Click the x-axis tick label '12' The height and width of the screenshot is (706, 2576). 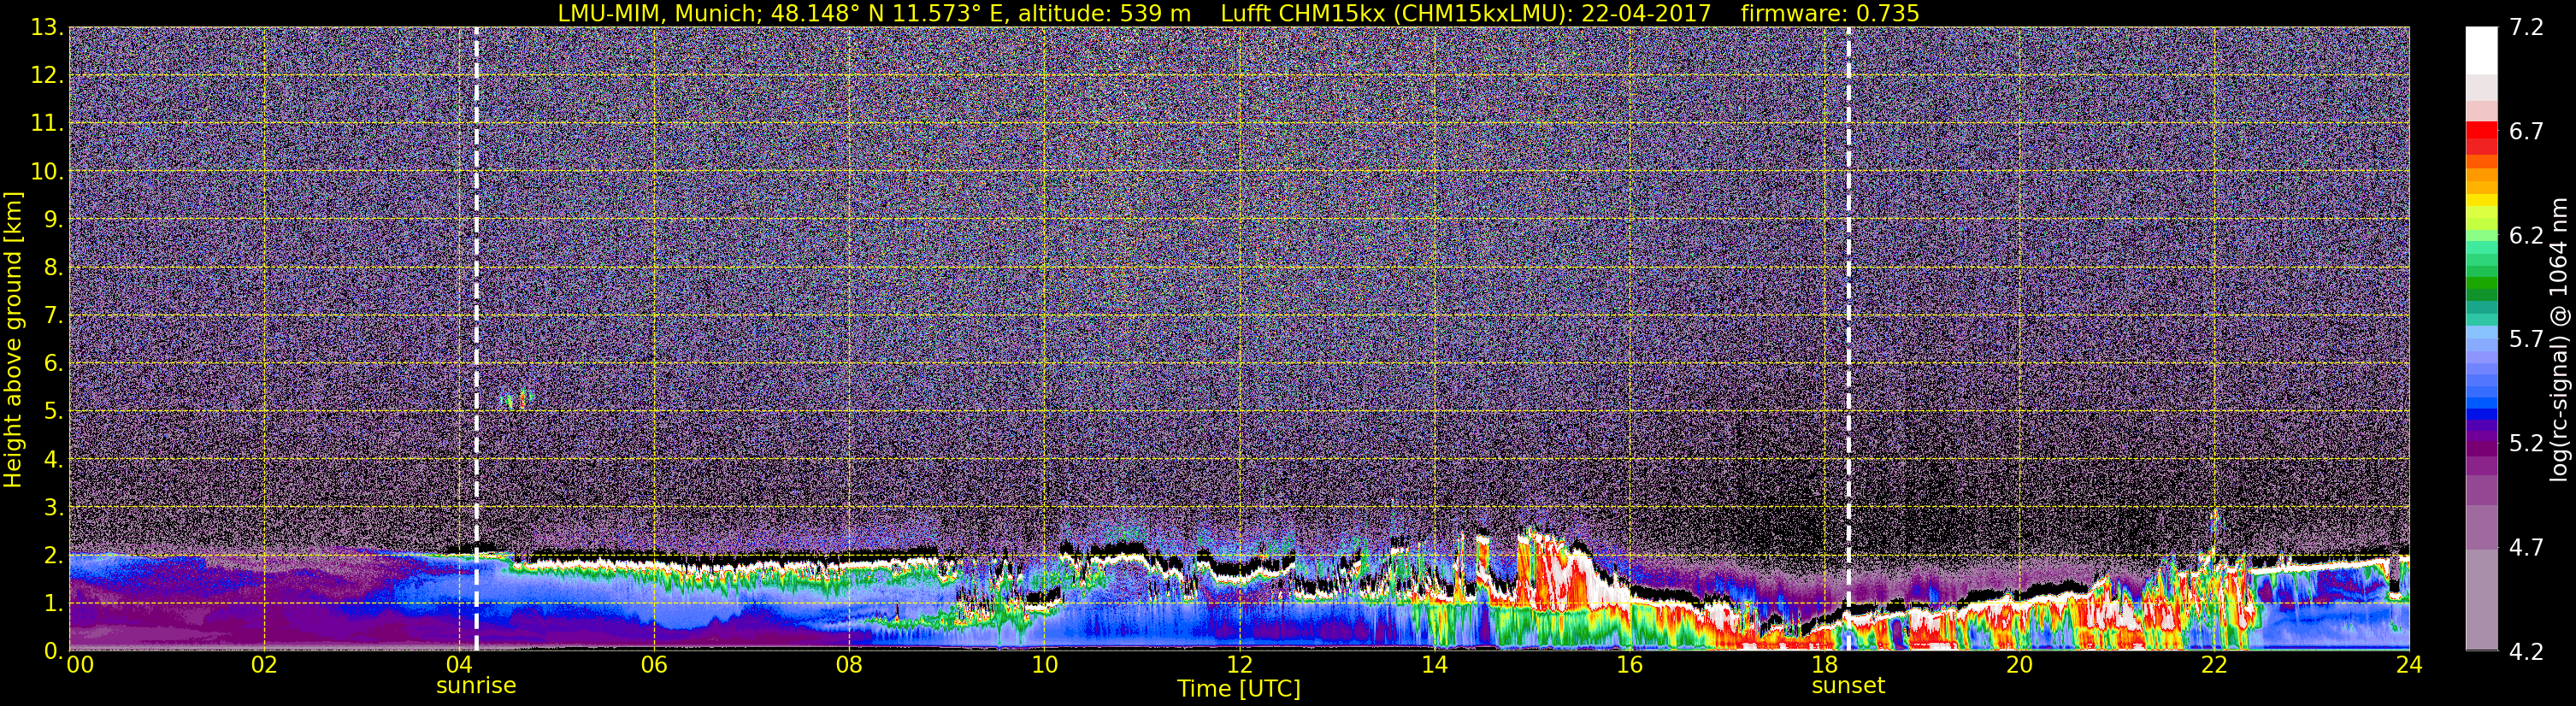click(x=1239, y=666)
